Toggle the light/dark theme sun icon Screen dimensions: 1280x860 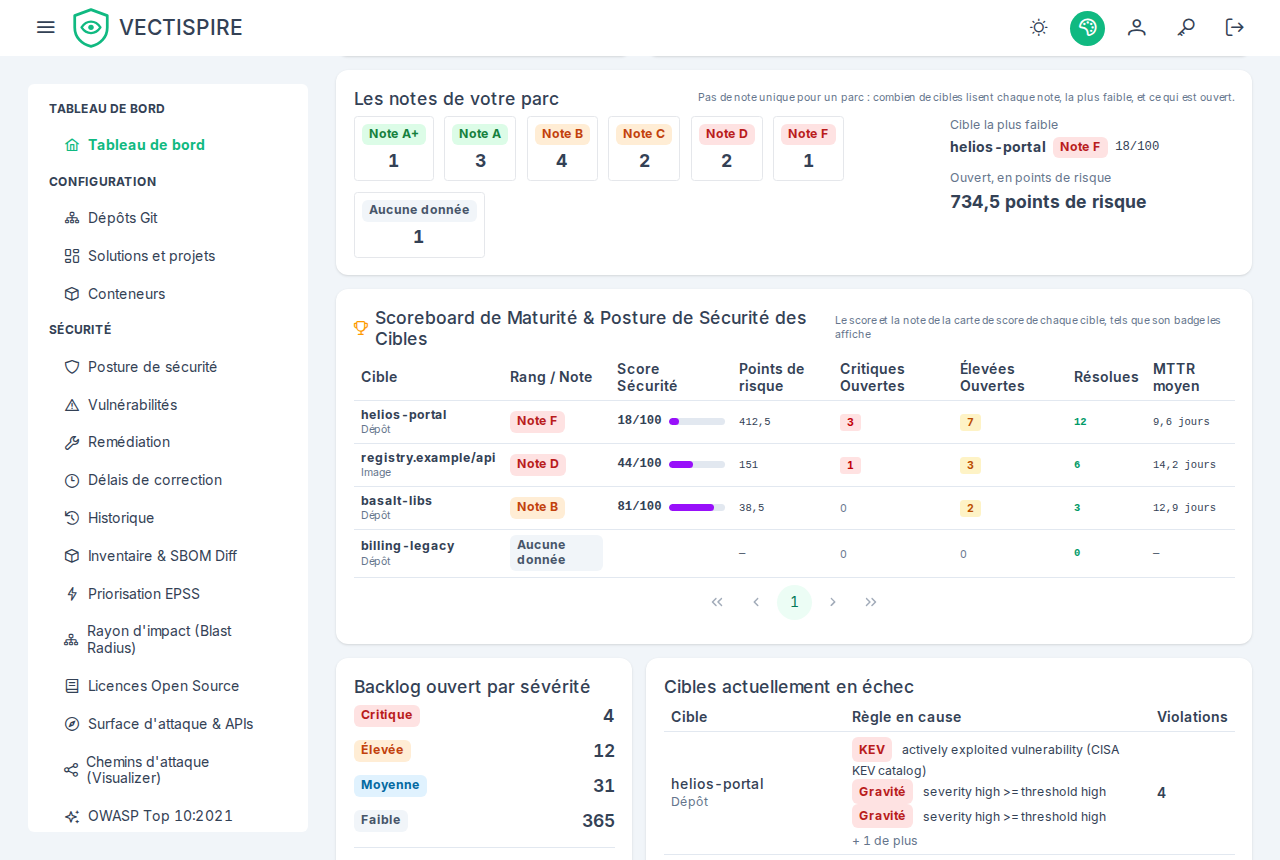(1039, 27)
